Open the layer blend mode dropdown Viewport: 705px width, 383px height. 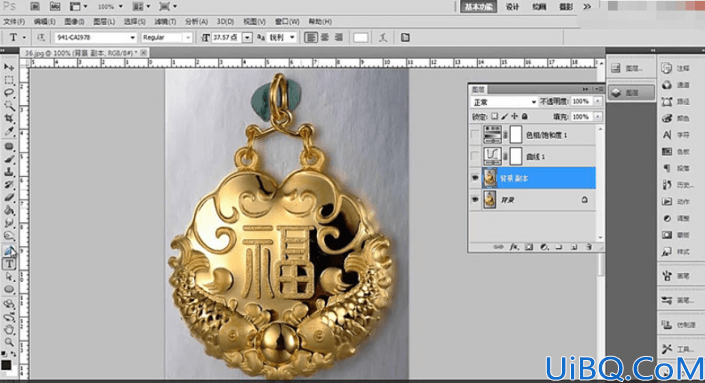coord(504,102)
